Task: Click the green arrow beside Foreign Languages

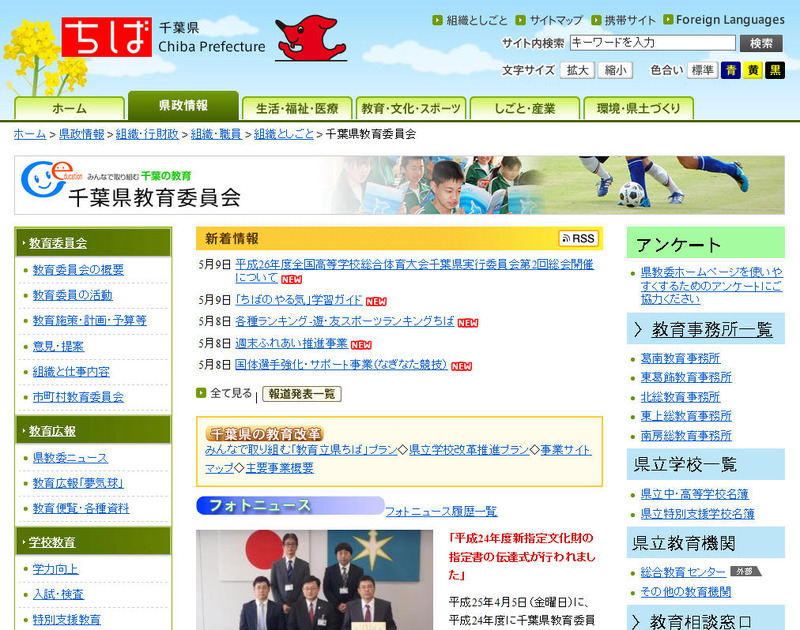Action: (668, 20)
